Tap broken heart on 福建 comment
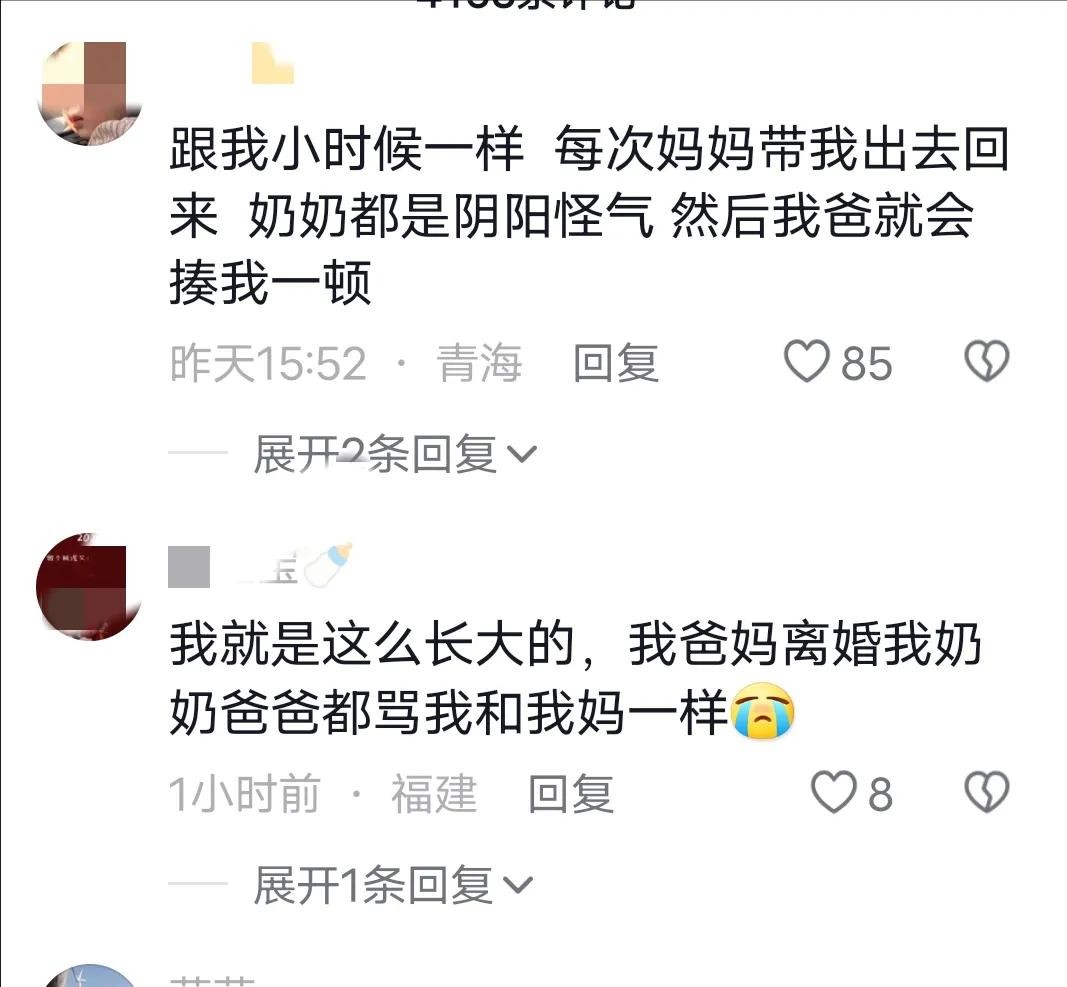Screen dimensions: 1067x987 coord(987,792)
